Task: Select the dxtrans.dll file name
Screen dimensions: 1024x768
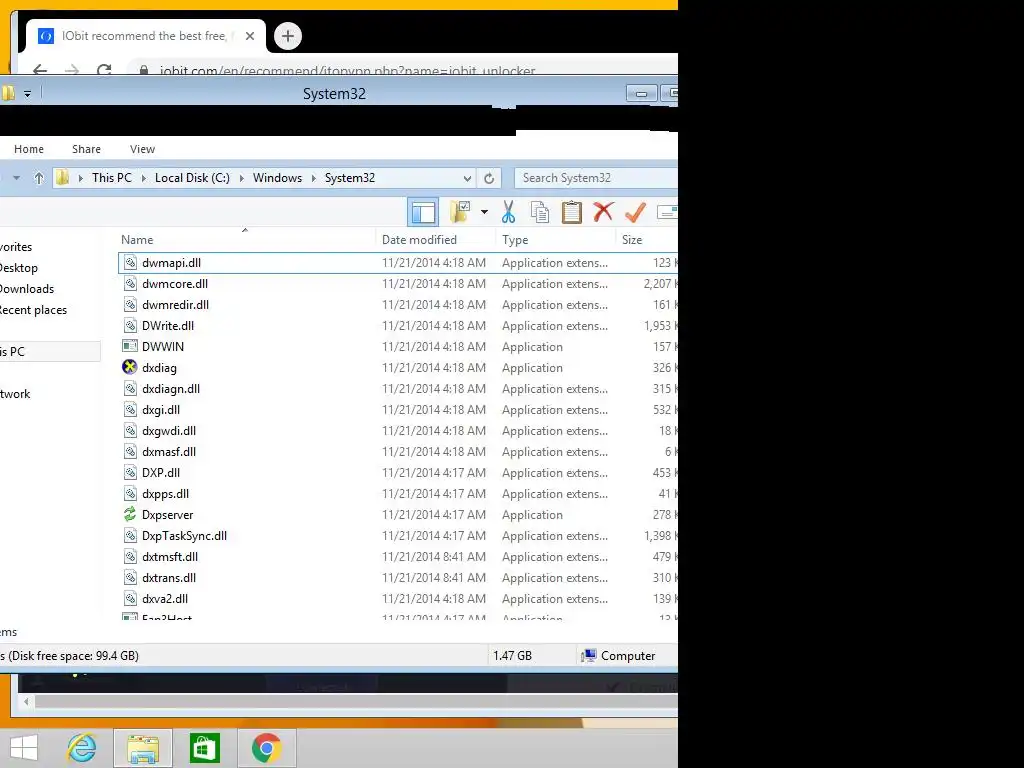Action: pyautogui.click(x=169, y=577)
